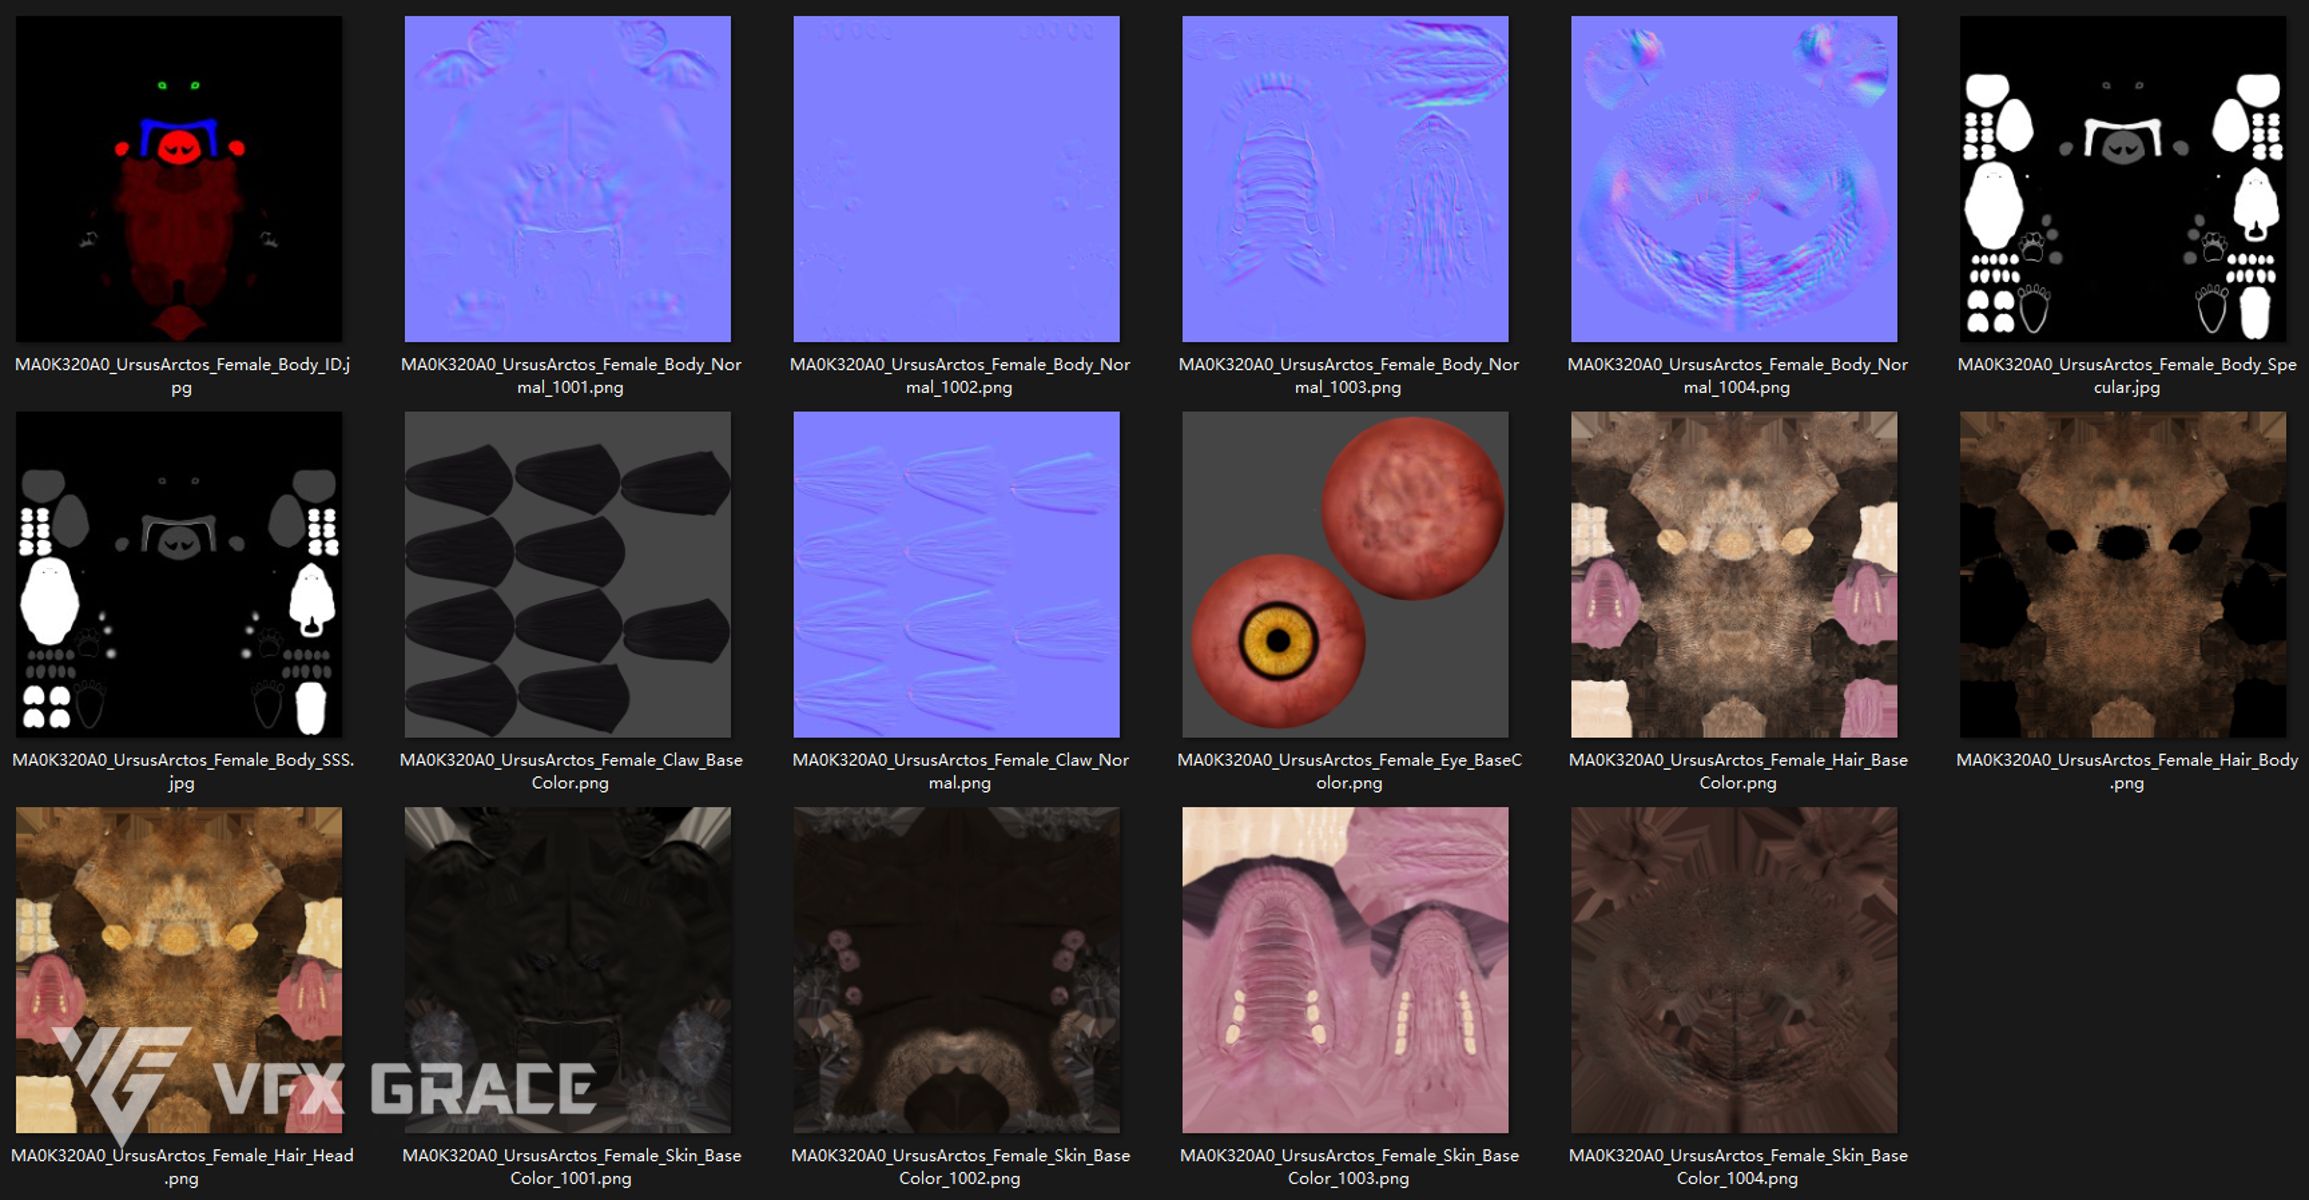Click file name MA0K320A0_UrsusArctos_Female_Body_Normal_1003.png
Image resolution: width=2309 pixels, height=1200 pixels.
pos(1349,376)
